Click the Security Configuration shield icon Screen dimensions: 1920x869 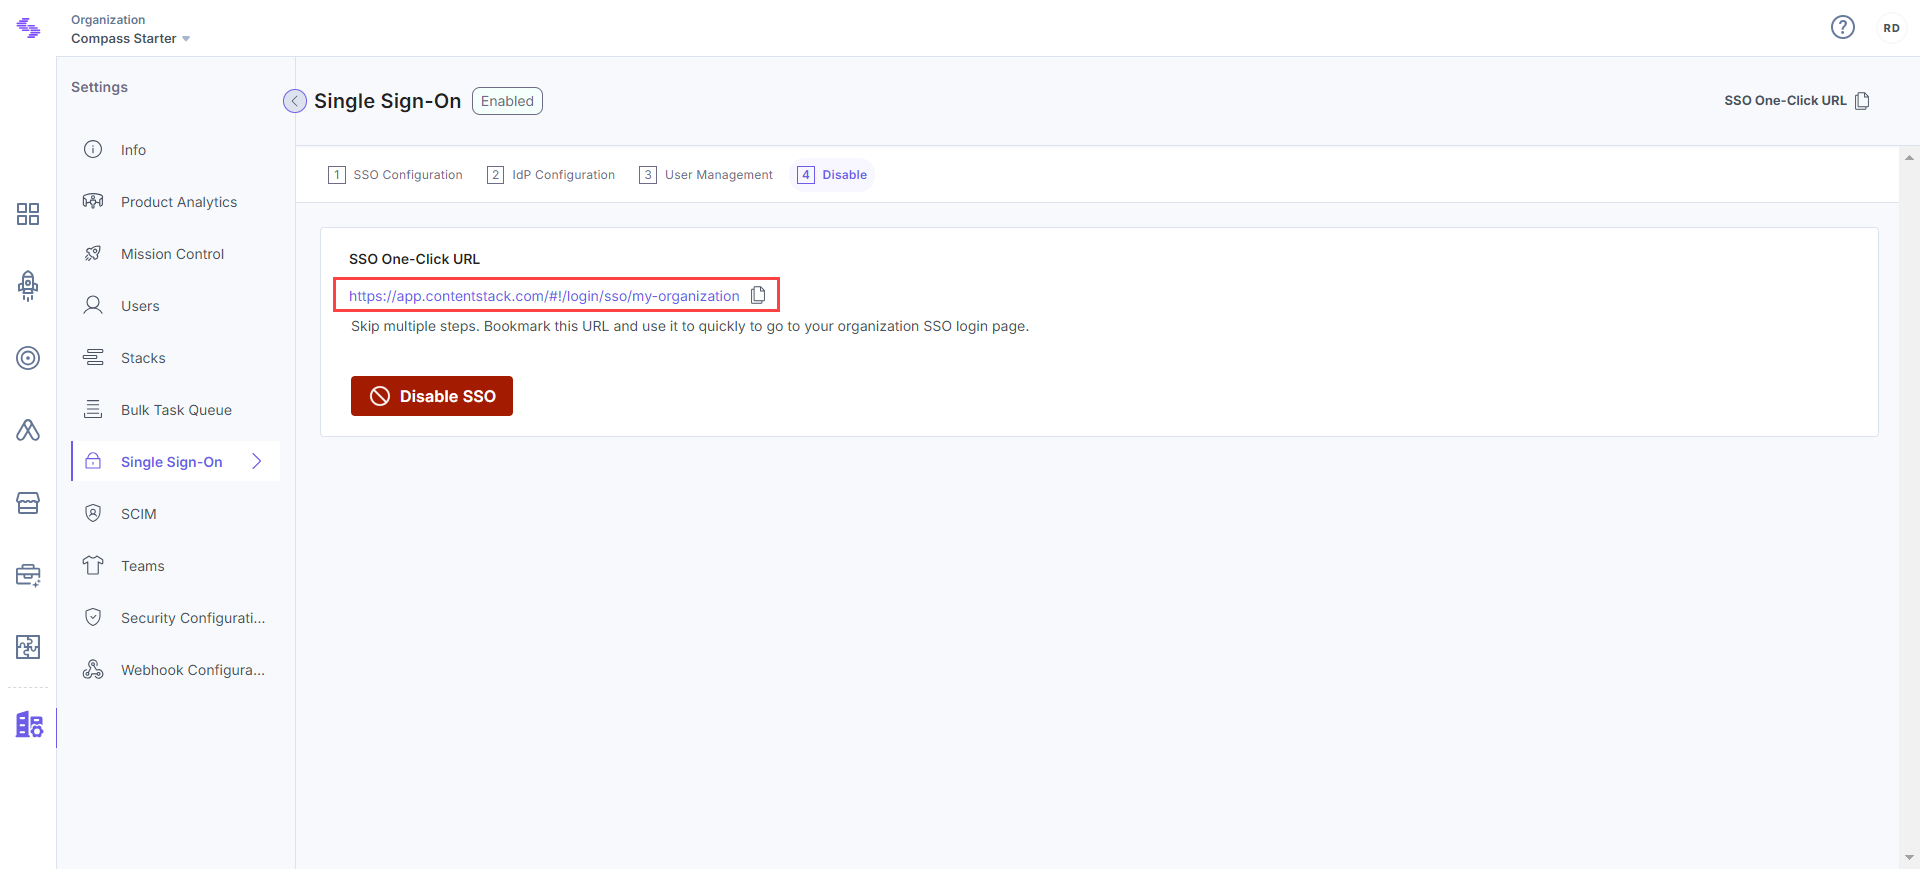93,617
